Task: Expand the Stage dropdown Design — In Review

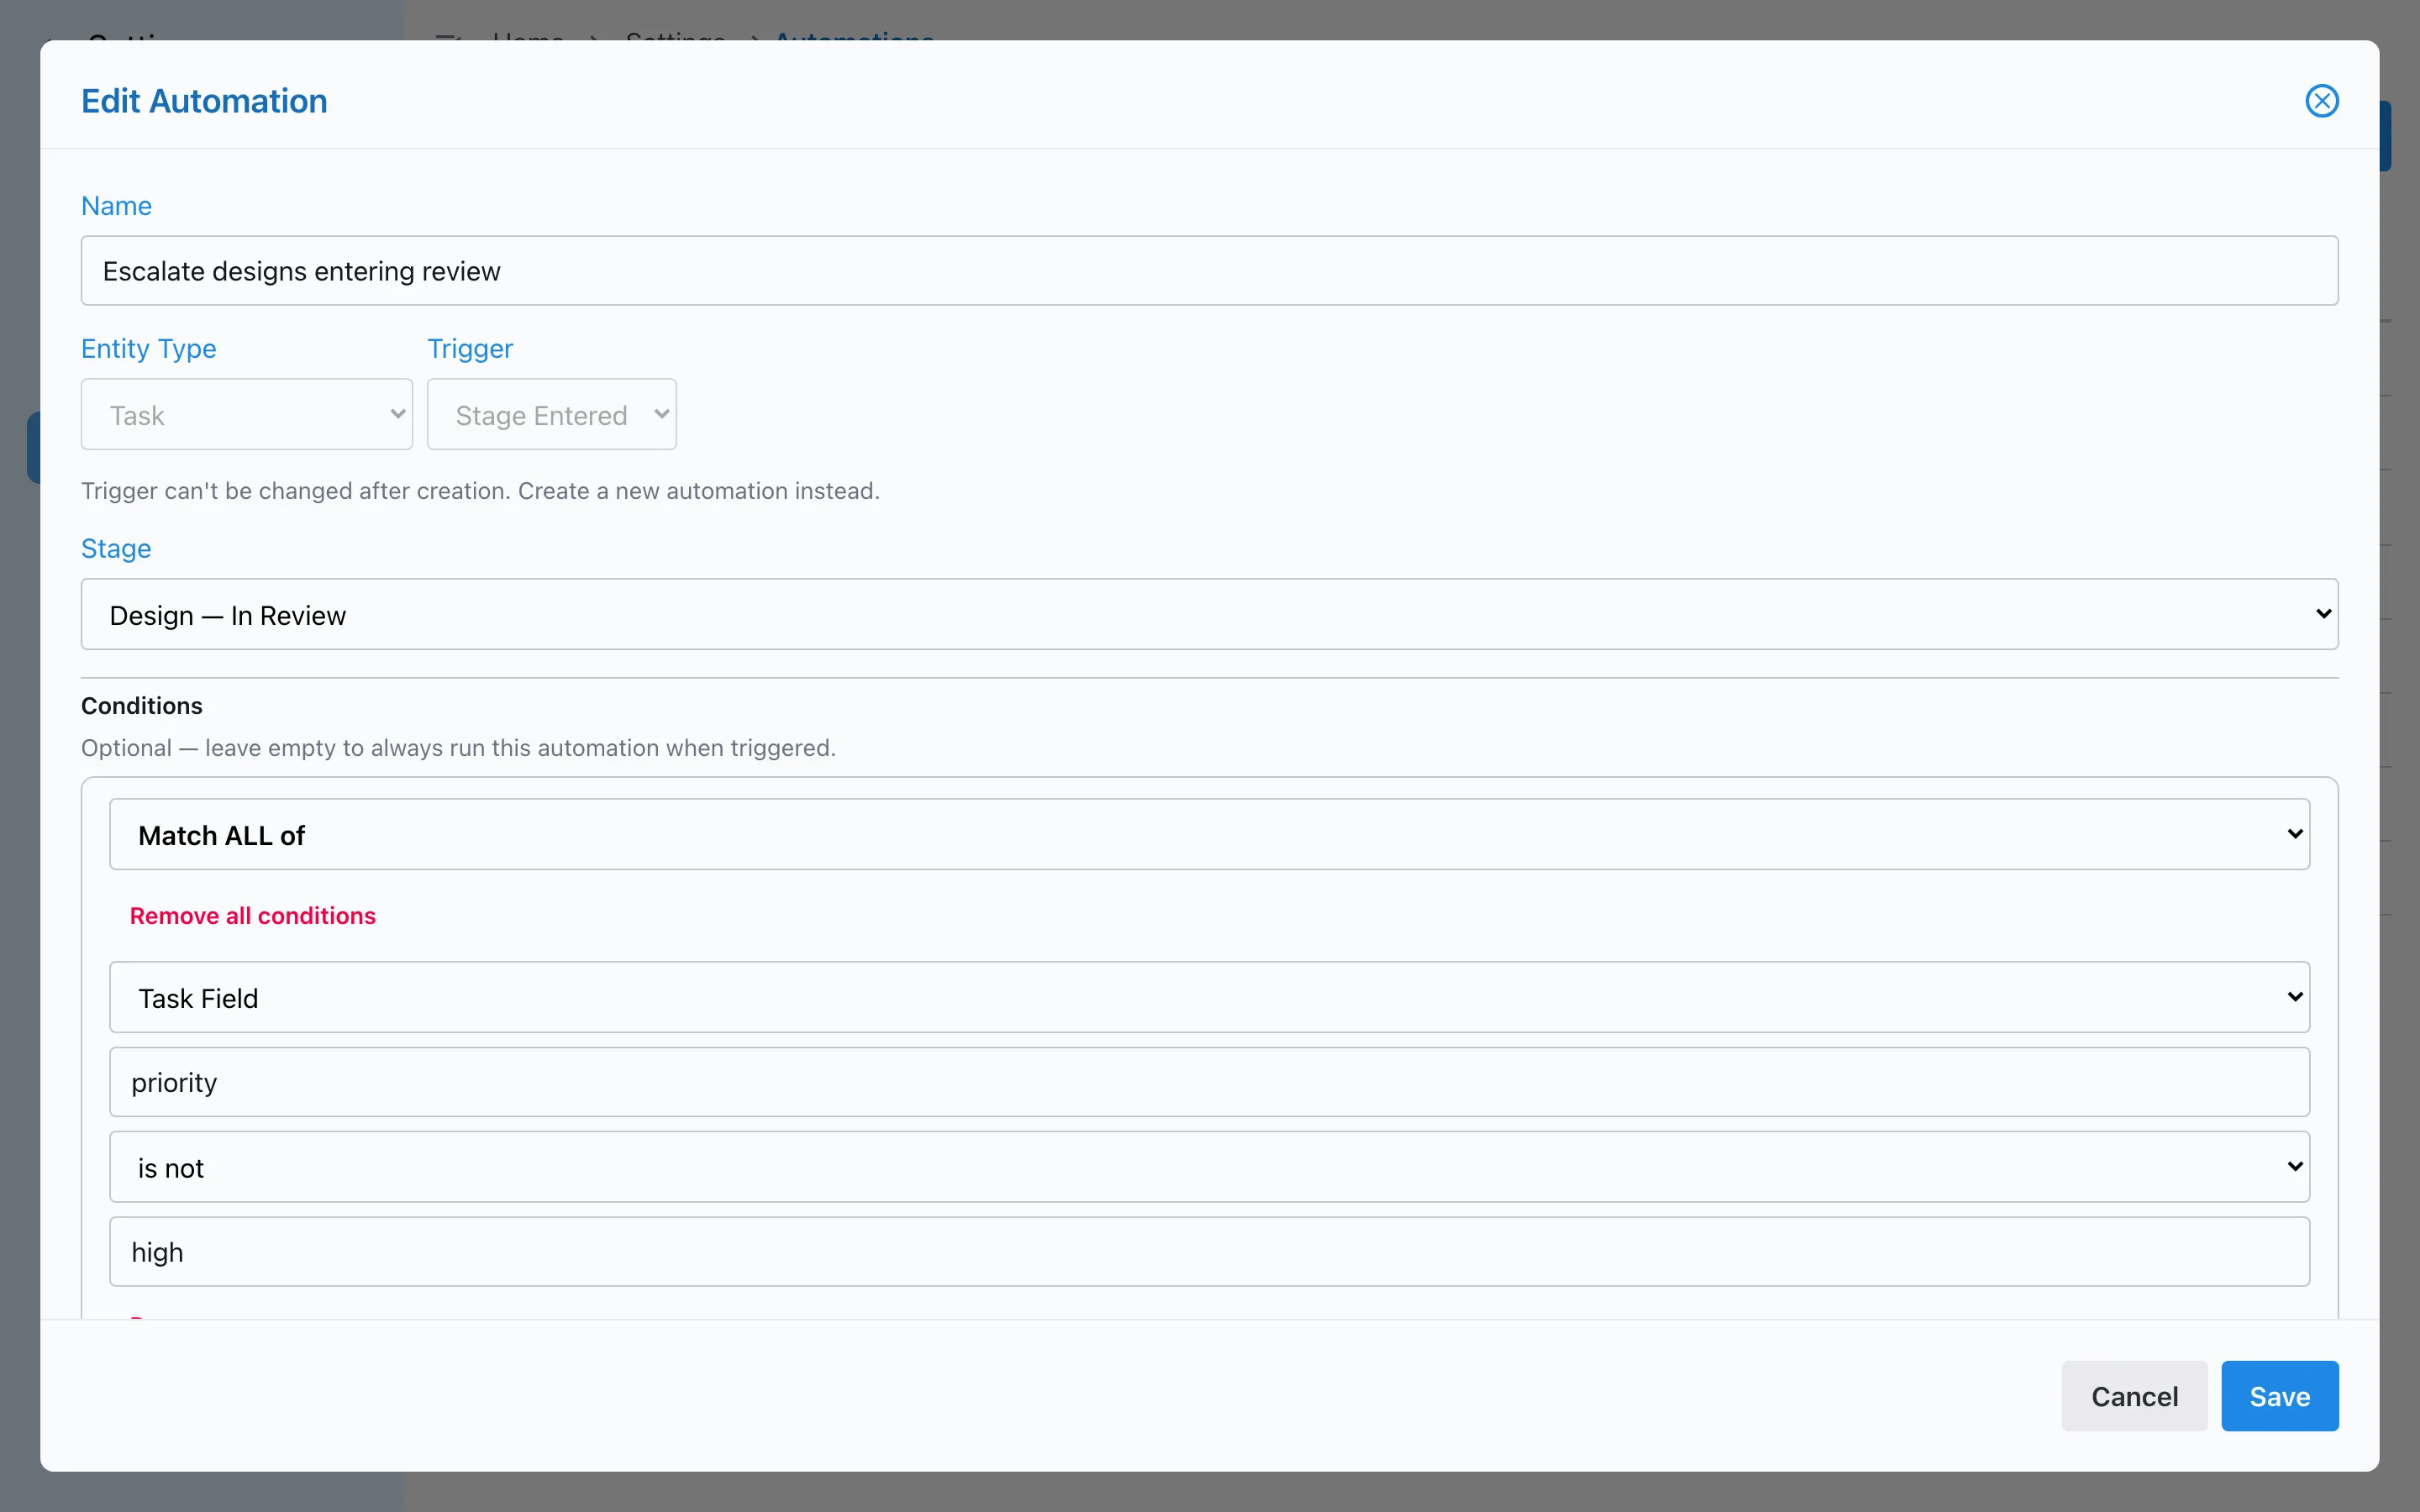Action: point(1209,614)
